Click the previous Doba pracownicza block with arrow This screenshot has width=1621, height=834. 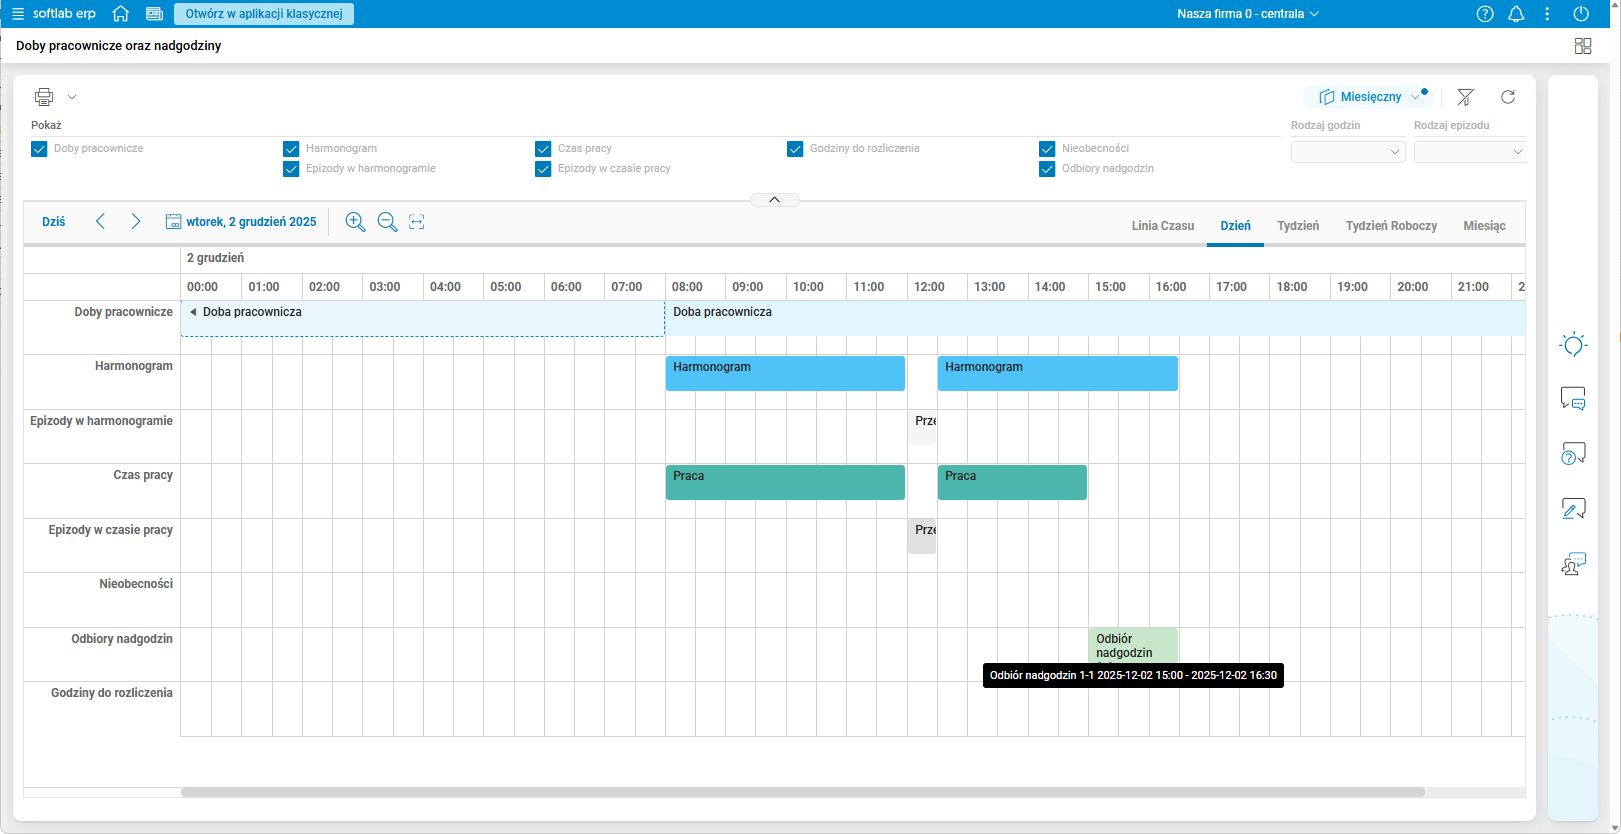point(422,319)
